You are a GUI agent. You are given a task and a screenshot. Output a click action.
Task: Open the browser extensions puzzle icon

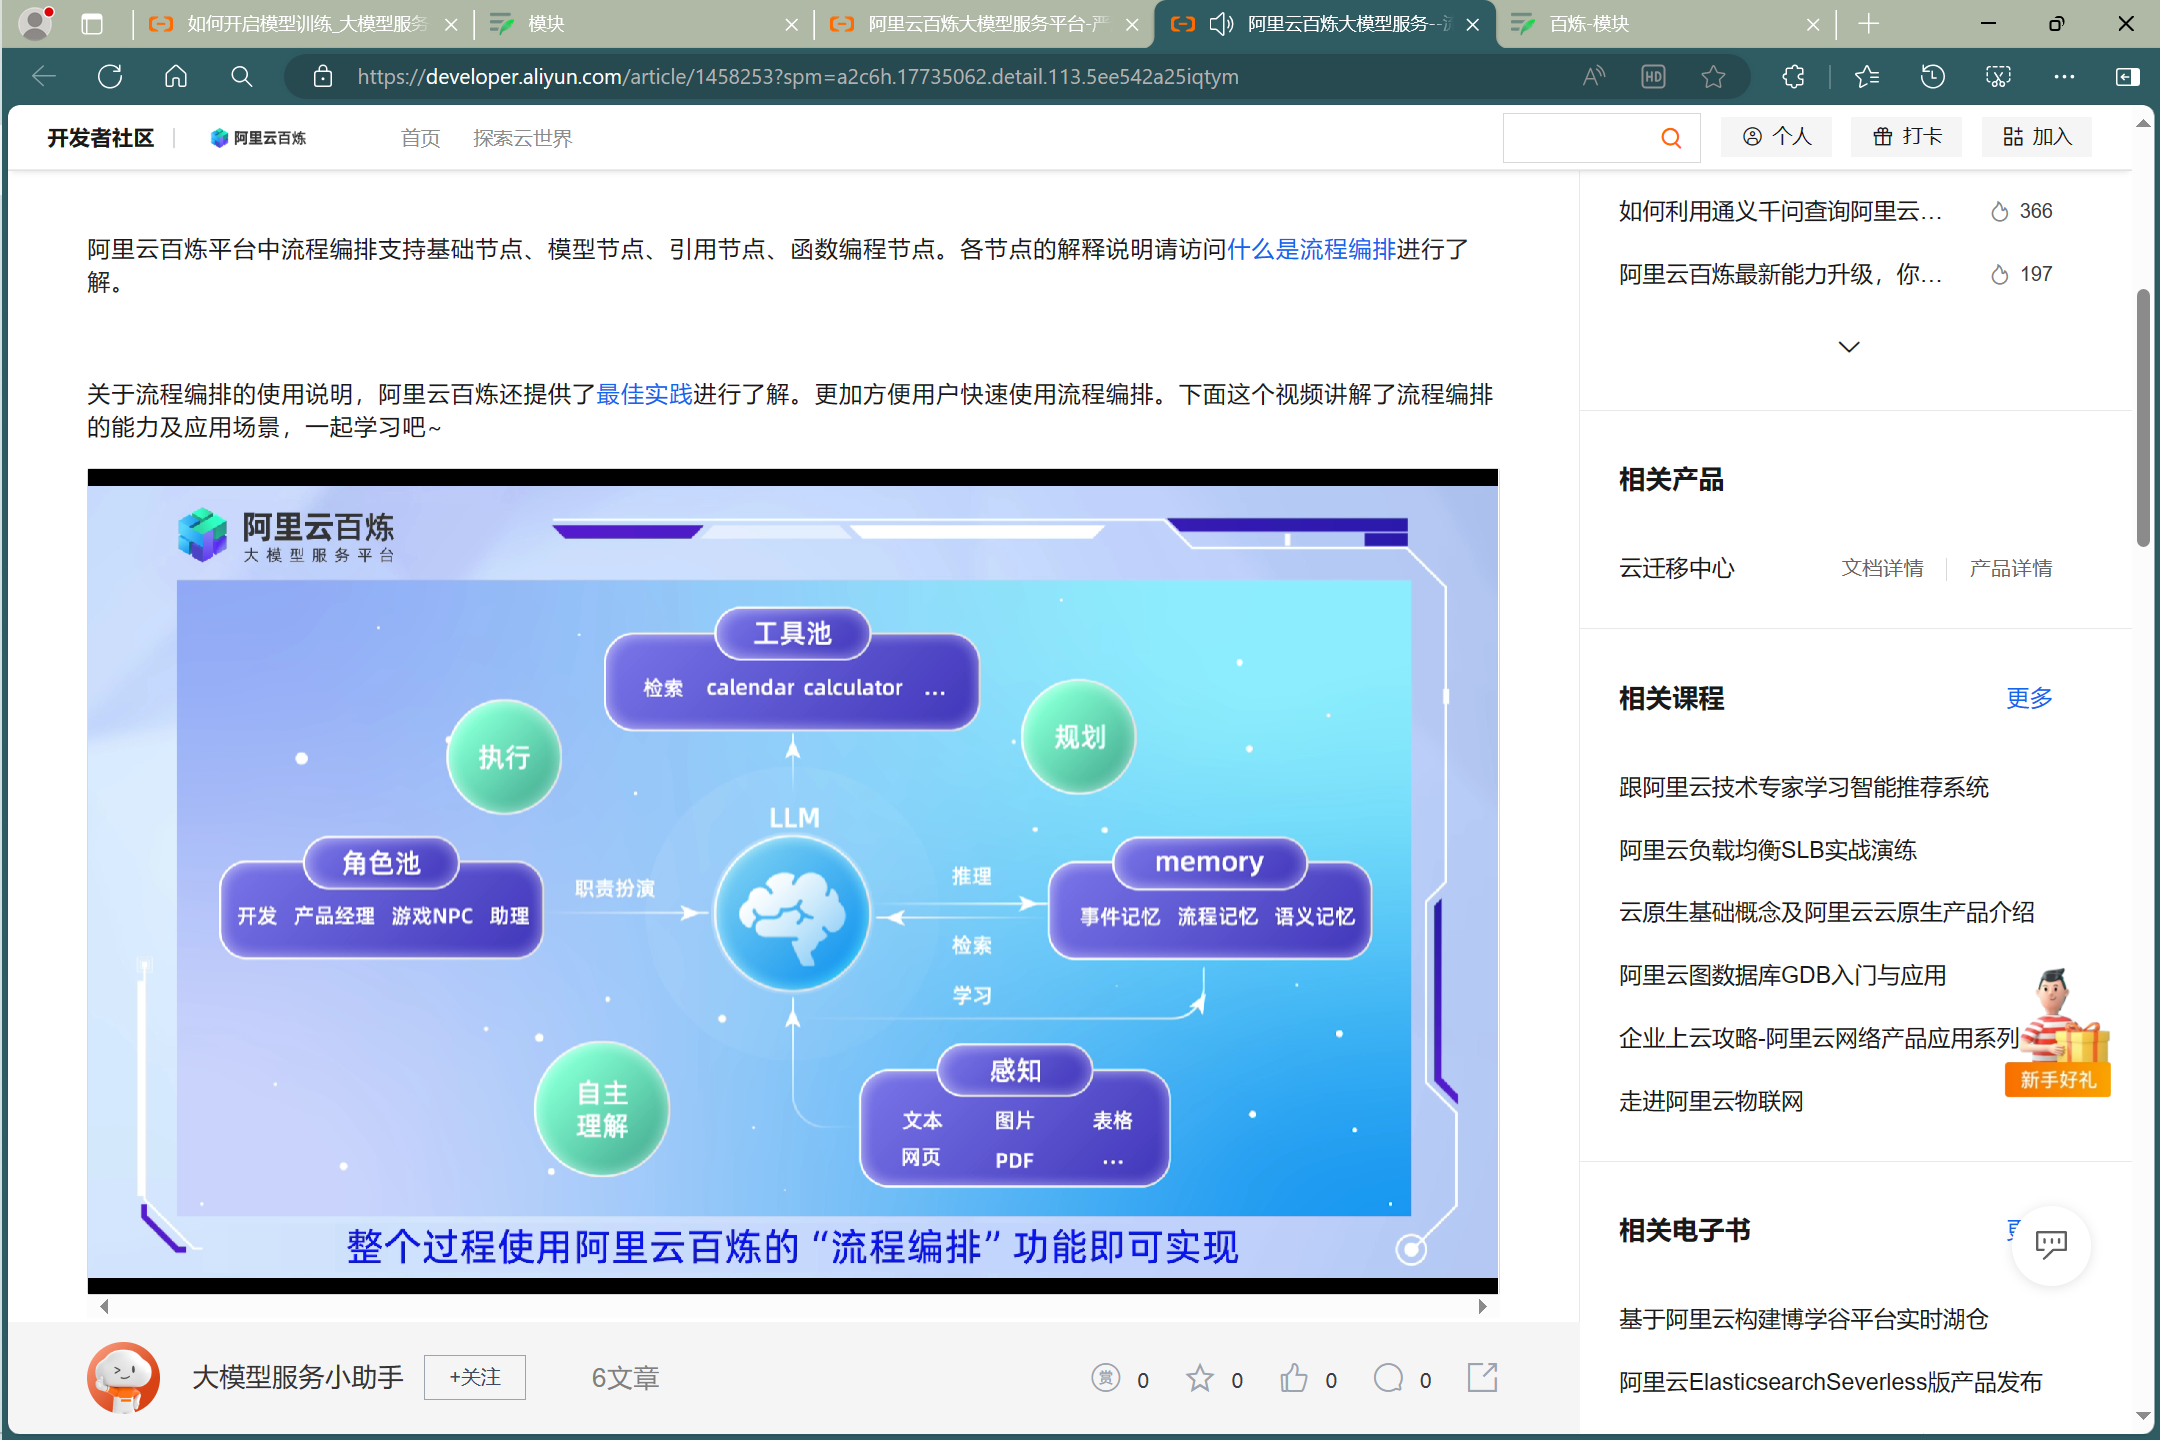click(1794, 77)
